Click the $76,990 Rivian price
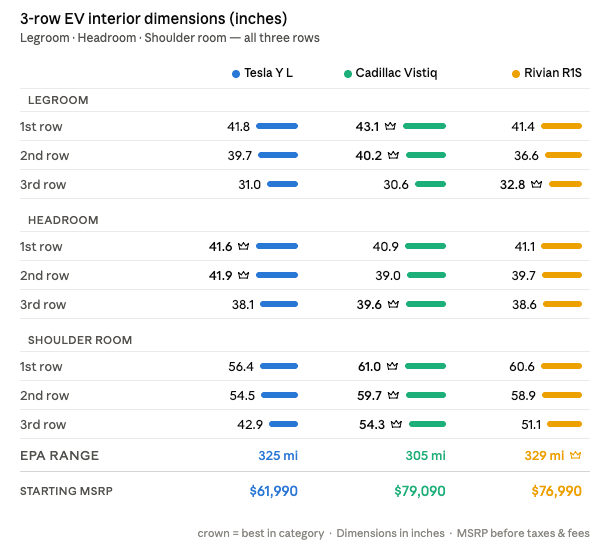Image resolution: width=614 pixels, height=550 pixels. click(556, 490)
